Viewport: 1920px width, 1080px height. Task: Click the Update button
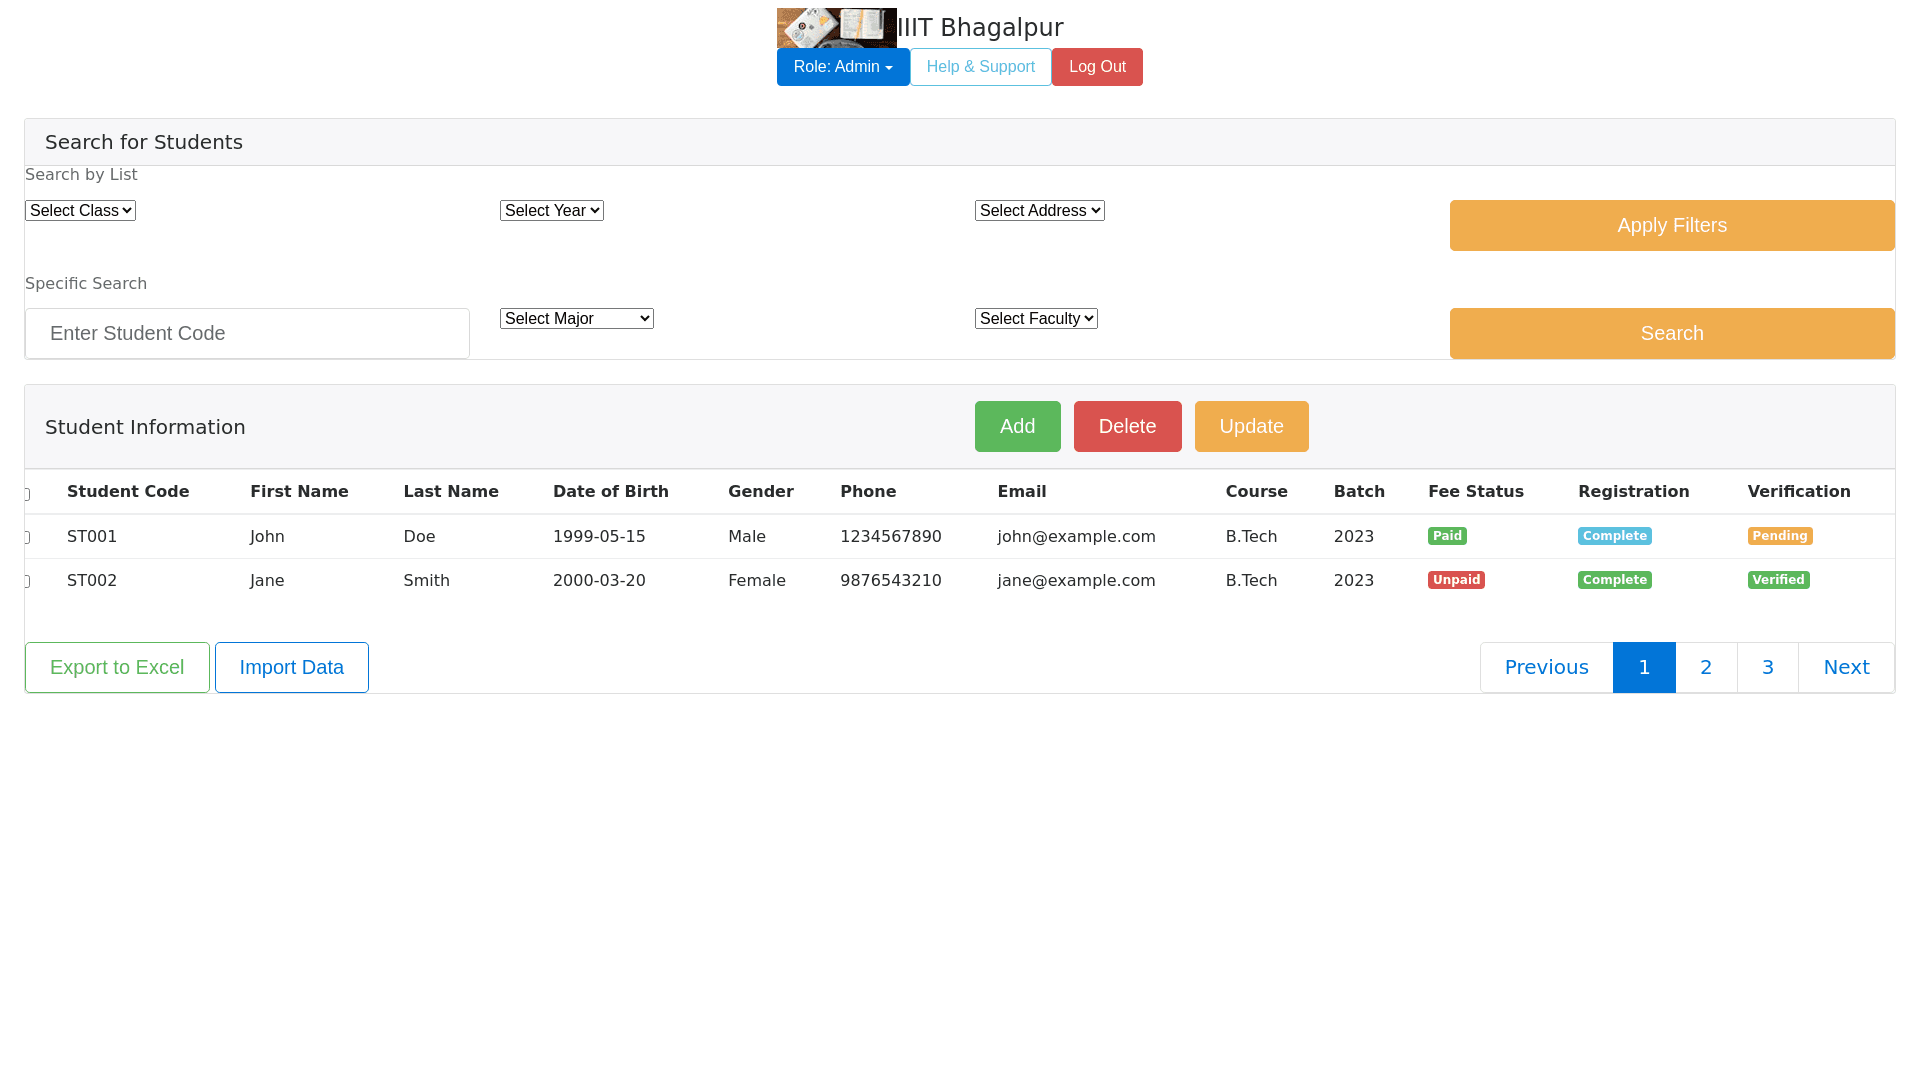click(1251, 427)
